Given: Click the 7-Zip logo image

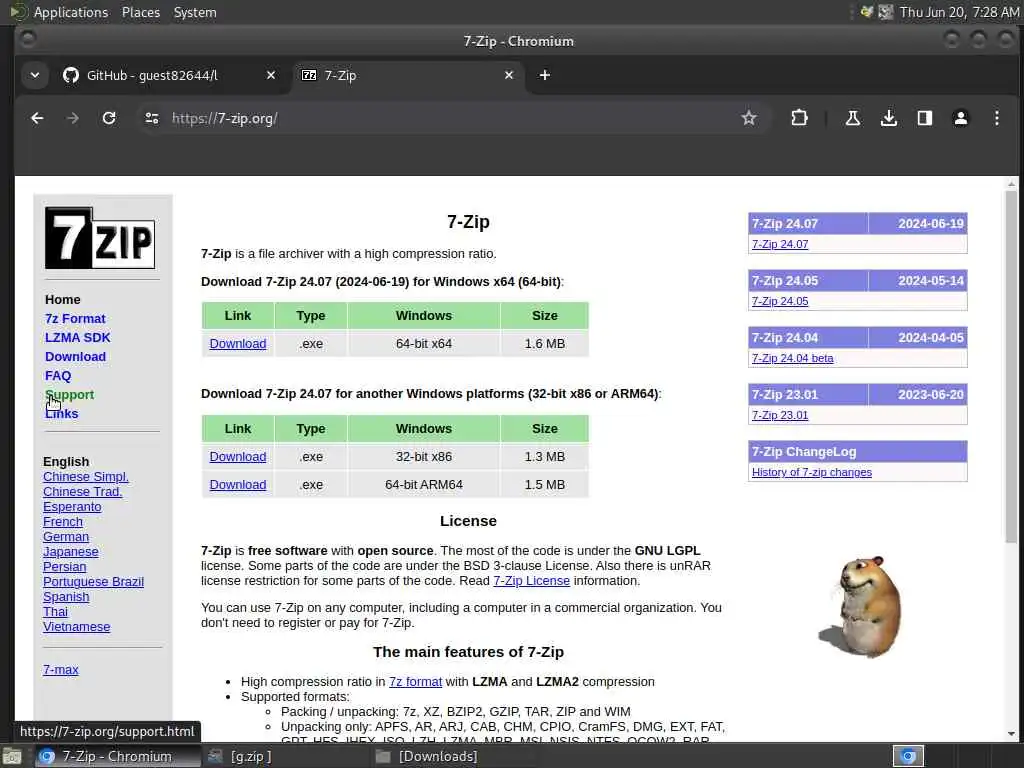Looking at the screenshot, I should coord(100,238).
